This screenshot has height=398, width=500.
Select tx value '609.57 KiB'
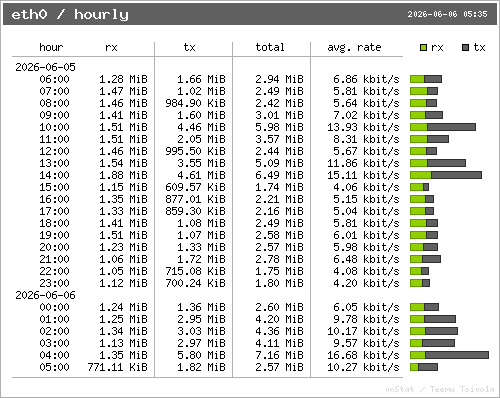[195, 187]
